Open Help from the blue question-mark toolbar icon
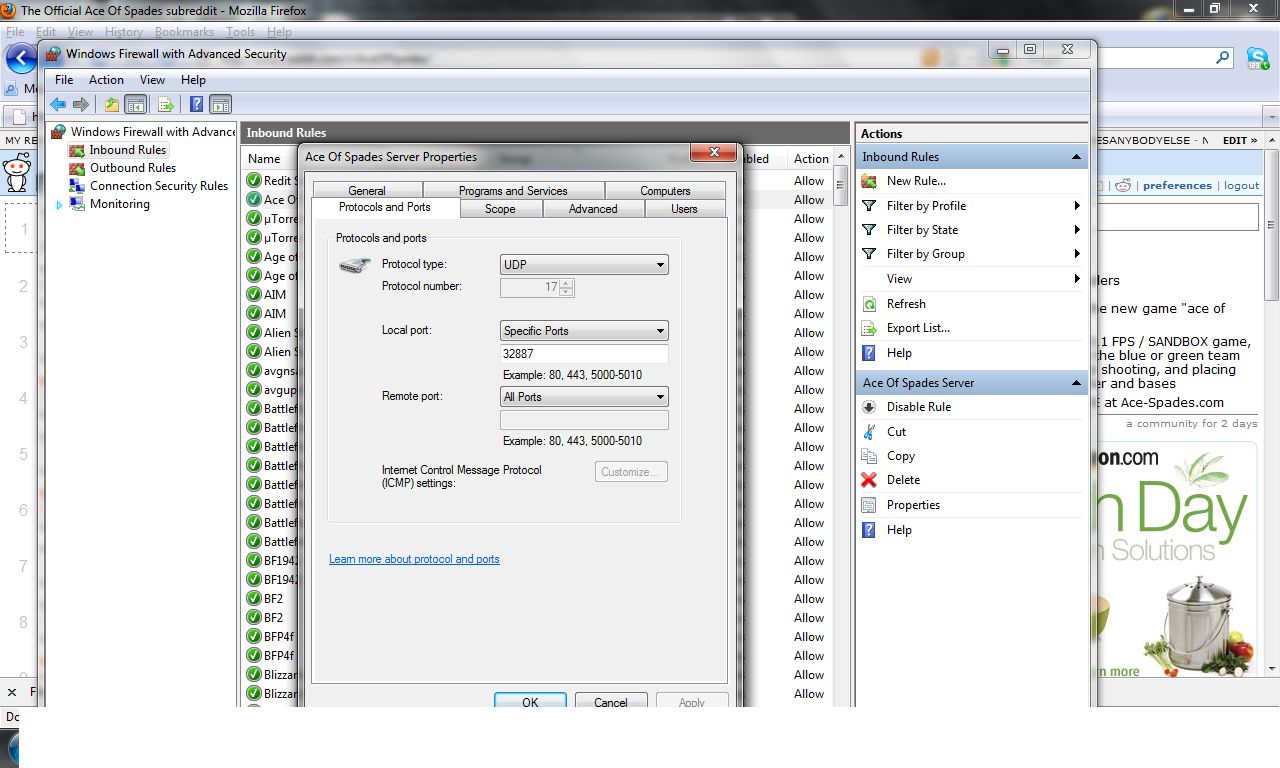 (x=197, y=104)
